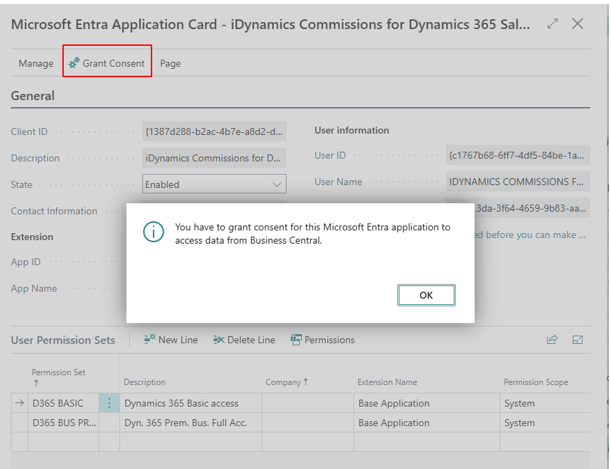Open the row options for D365 BASIC
The image size is (611, 469).
(x=109, y=403)
